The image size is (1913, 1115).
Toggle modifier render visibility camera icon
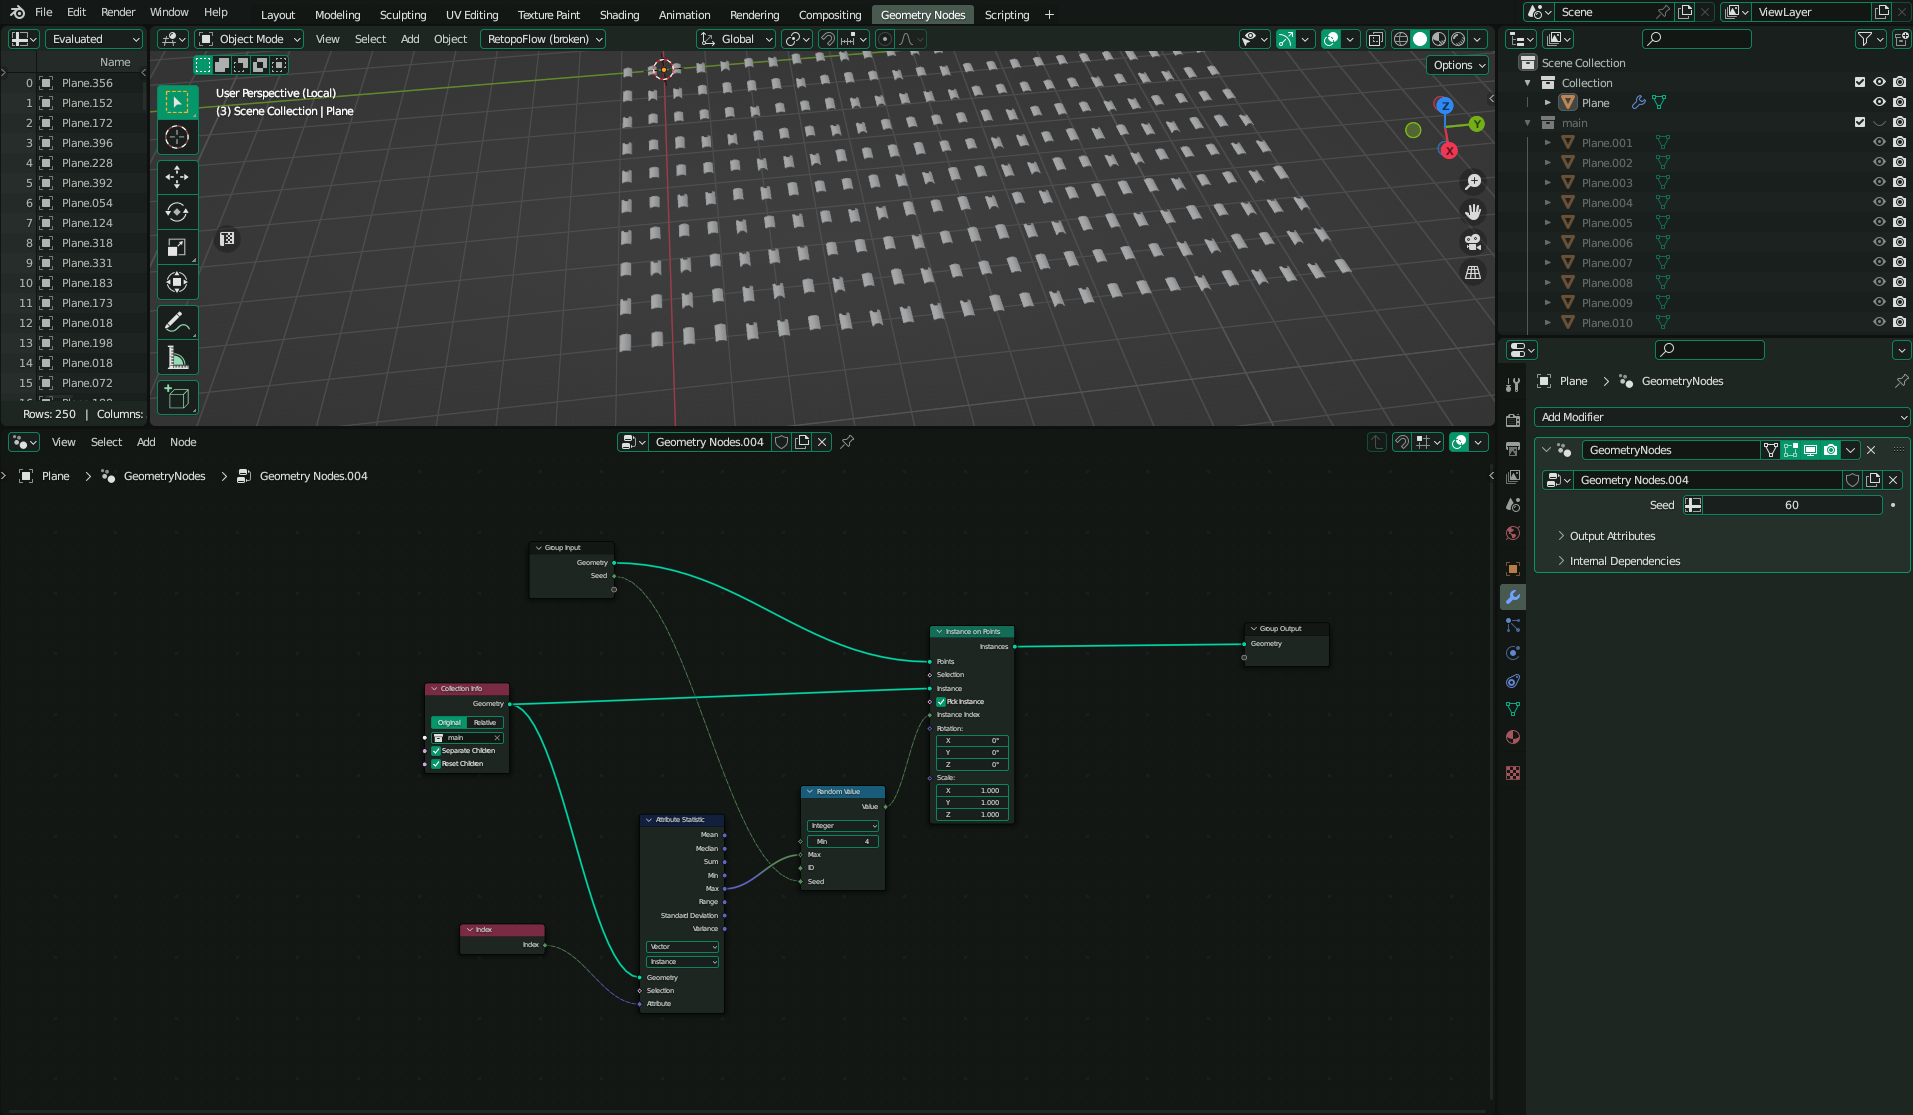click(x=1830, y=450)
